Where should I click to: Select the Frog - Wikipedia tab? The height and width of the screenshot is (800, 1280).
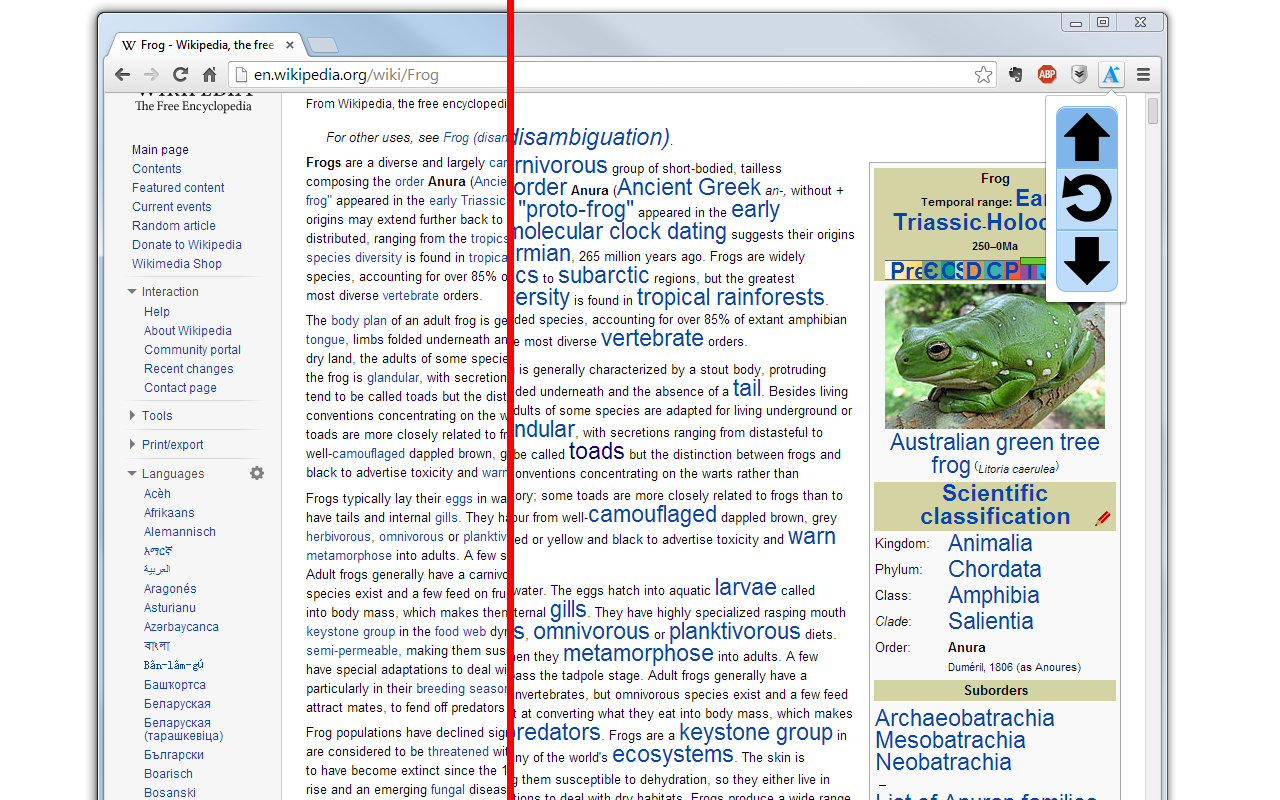click(x=206, y=45)
